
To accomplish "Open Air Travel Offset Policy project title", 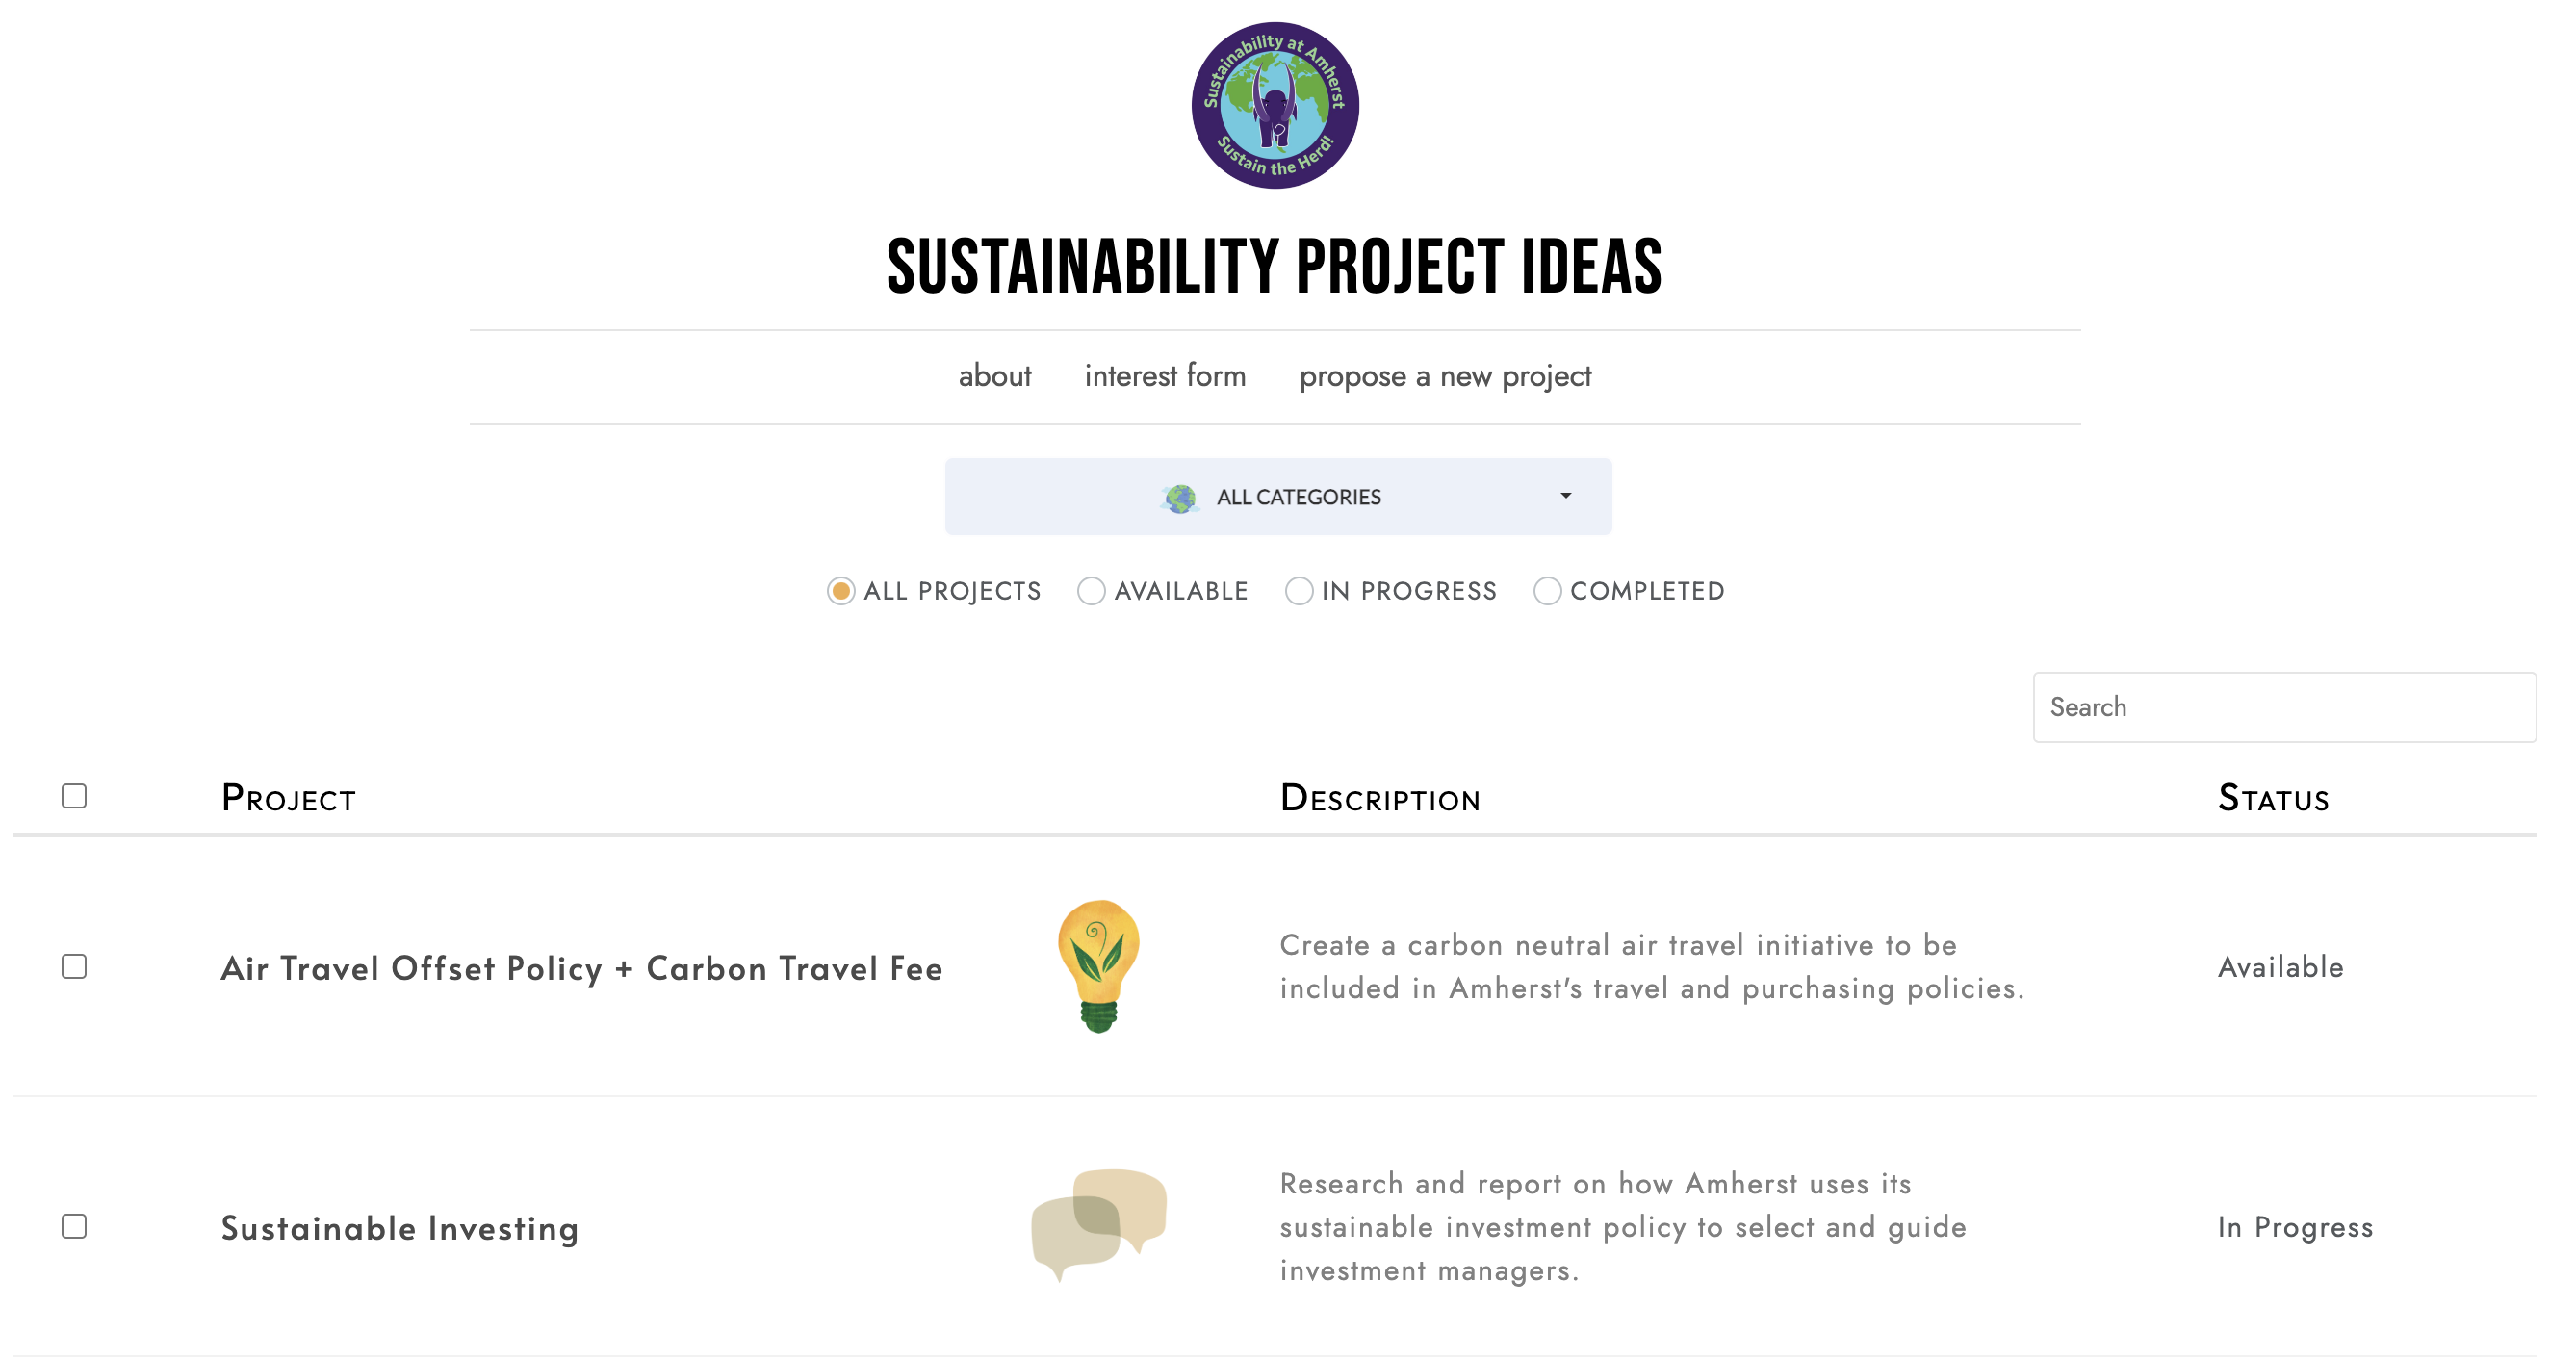I will point(581,968).
